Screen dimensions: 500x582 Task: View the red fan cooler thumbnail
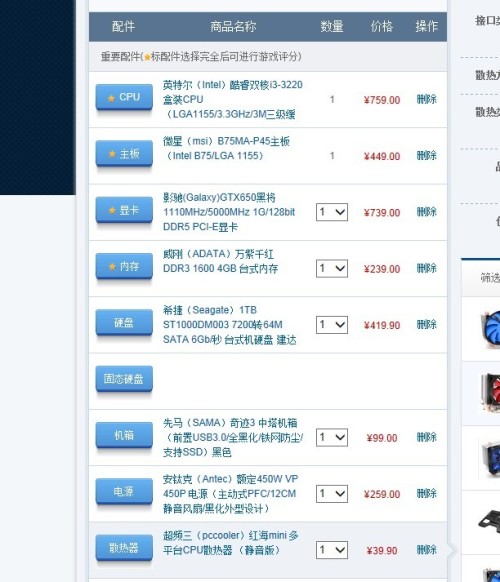coord(490,393)
